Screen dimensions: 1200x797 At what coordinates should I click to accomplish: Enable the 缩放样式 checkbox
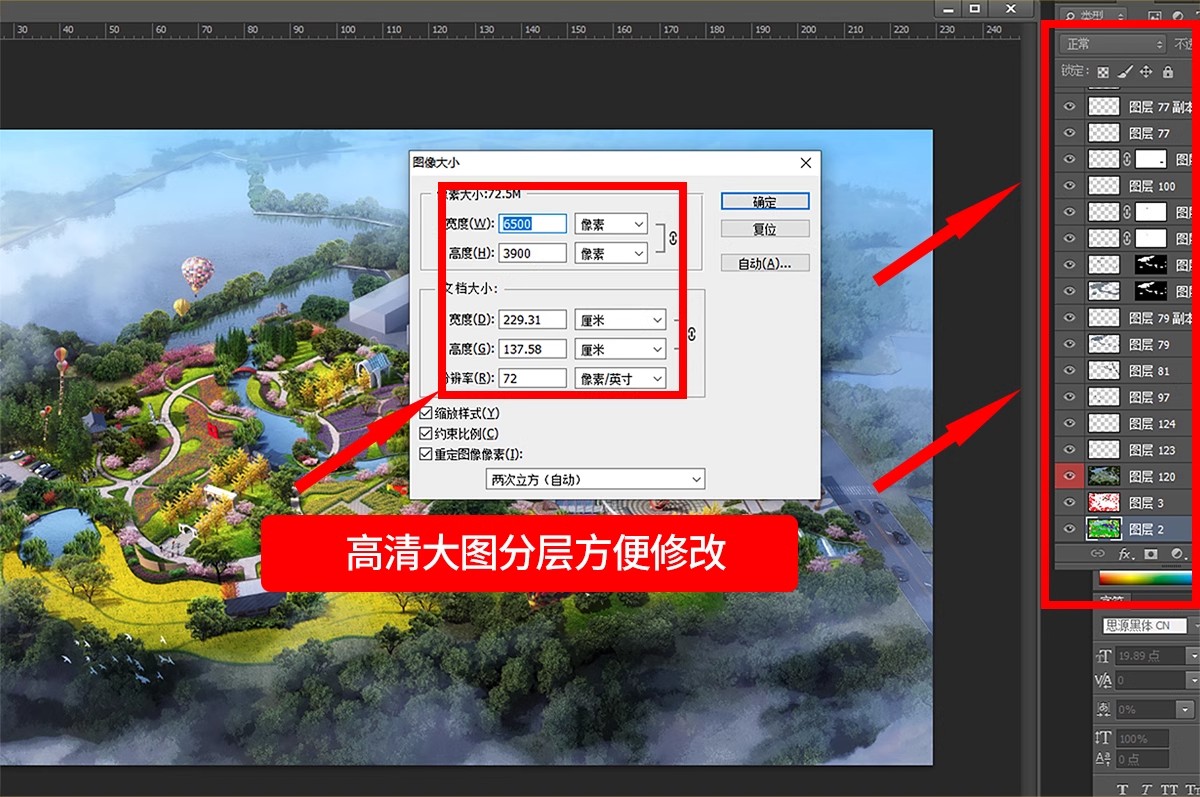point(425,412)
